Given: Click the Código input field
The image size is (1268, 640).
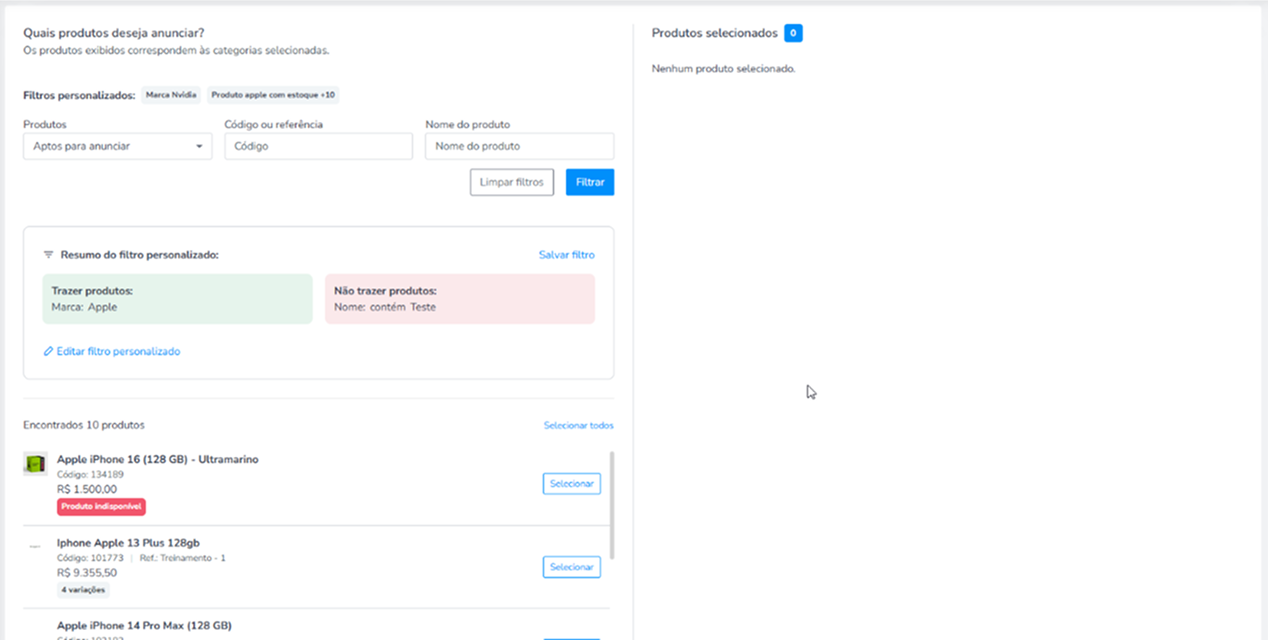Looking at the screenshot, I should (318, 146).
